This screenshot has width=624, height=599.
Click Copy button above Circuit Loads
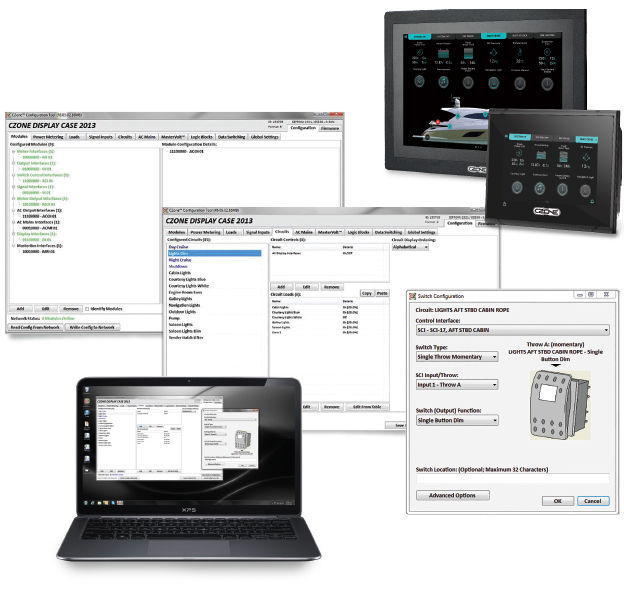click(x=367, y=293)
